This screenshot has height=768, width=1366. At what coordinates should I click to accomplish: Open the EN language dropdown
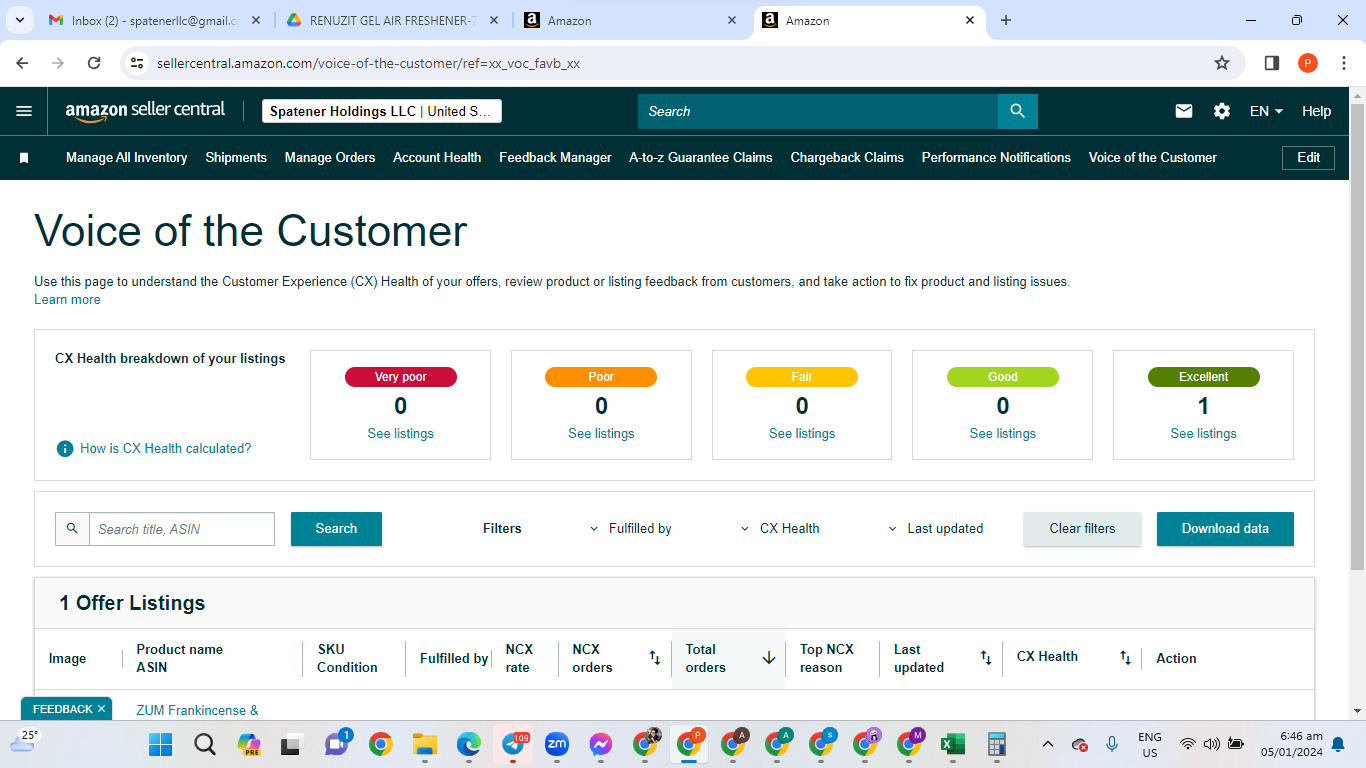coord(1266,111)
